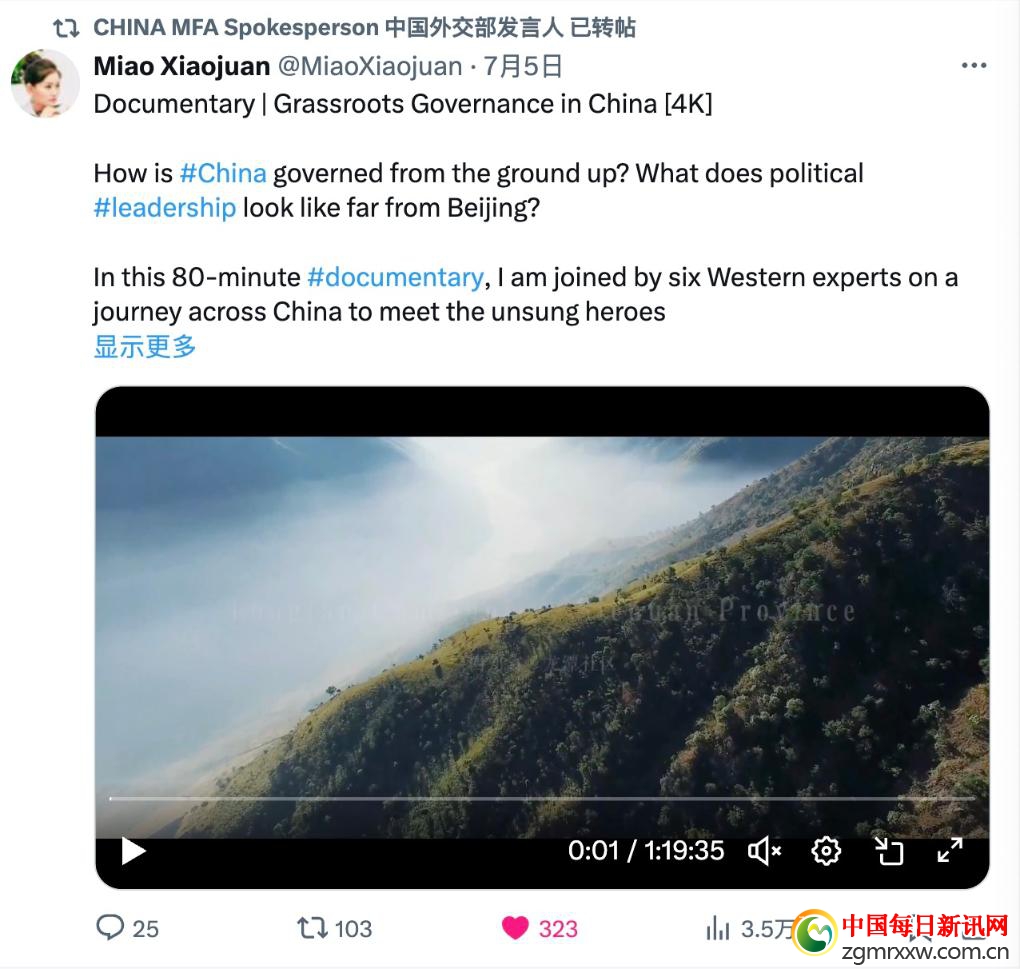The height and width of the screenshot is (969, 1020).
Task: Play the documentary video
Action: pyautogui.click(x=133, y=851)
